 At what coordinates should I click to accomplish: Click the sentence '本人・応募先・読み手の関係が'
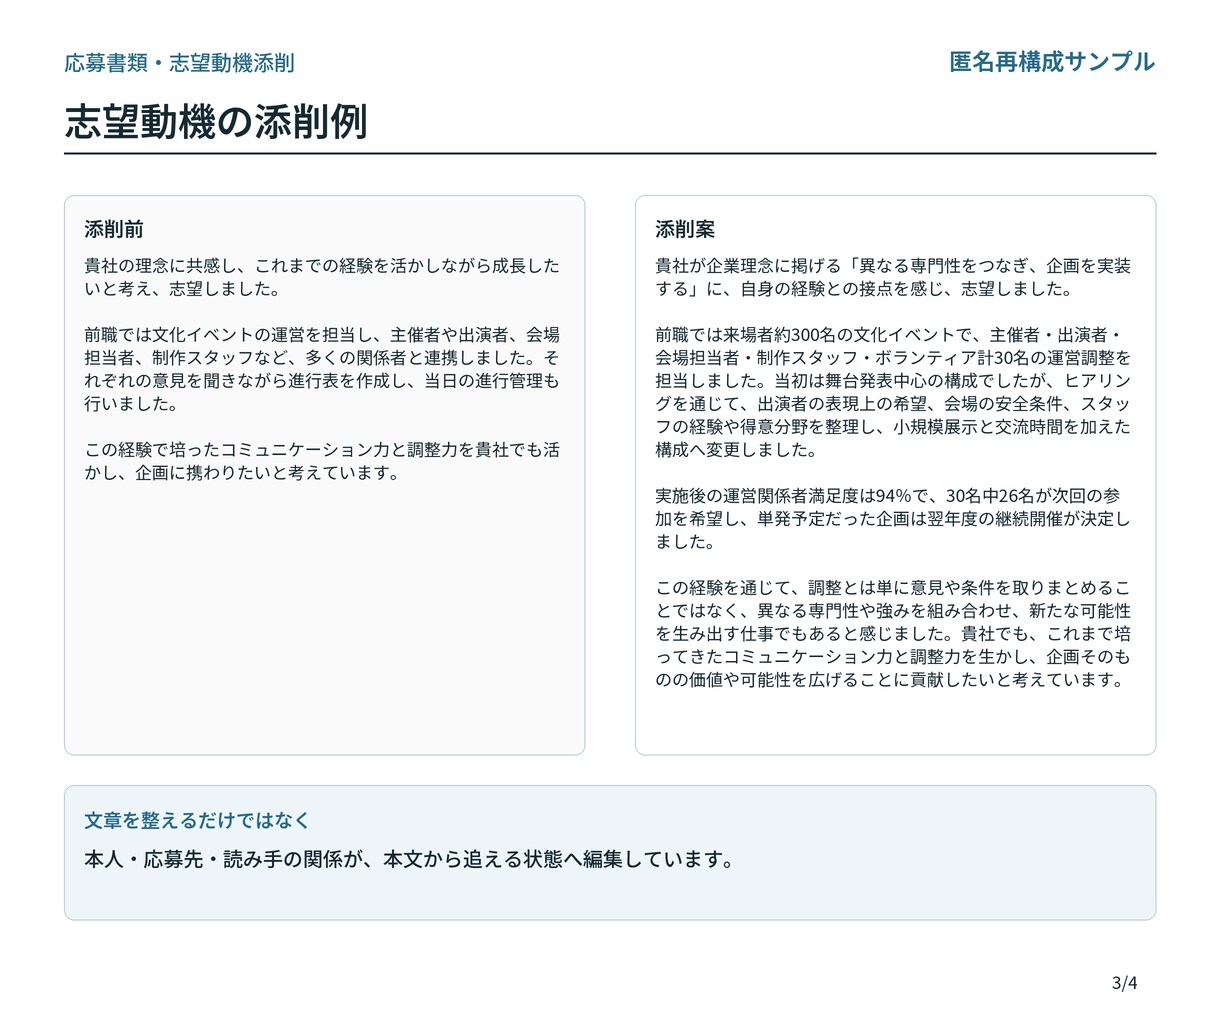point(410,859)
